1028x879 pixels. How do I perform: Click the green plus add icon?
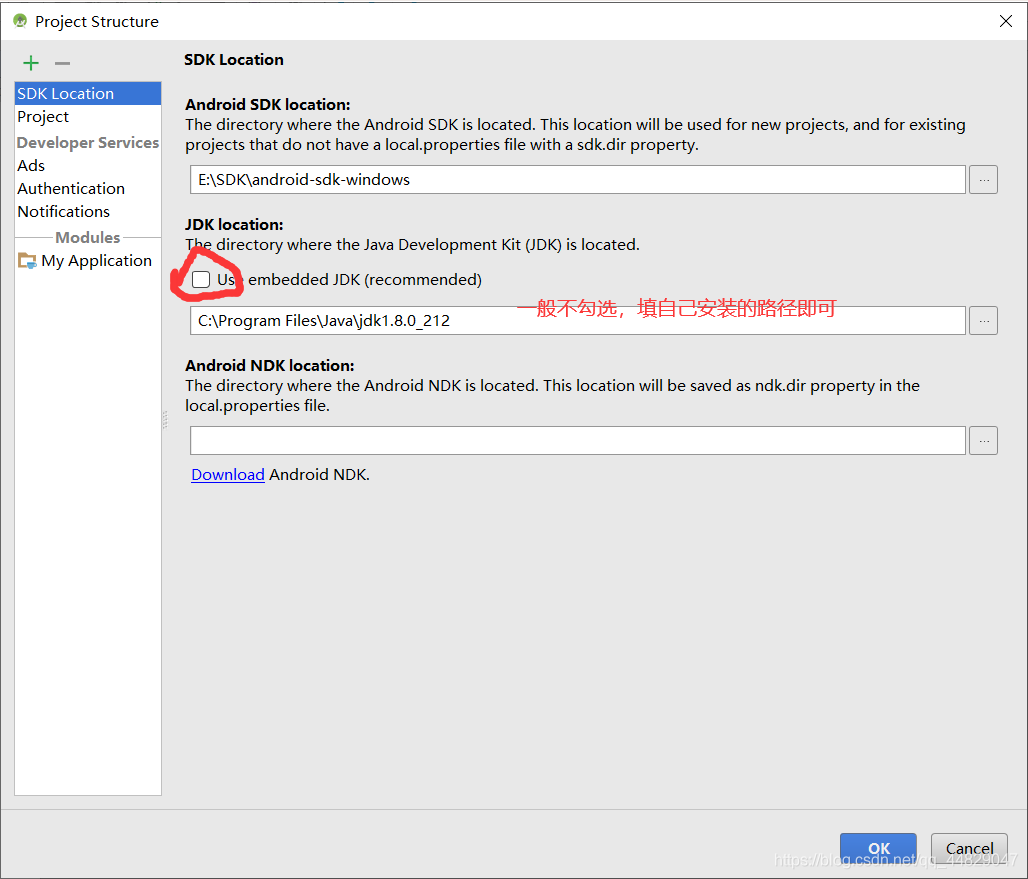[31, 63]
